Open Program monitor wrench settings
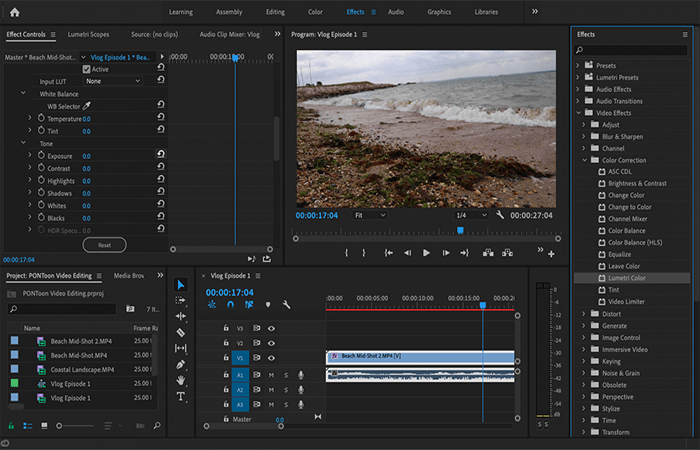This screenshot has height=450, width=700. point(500,215)
